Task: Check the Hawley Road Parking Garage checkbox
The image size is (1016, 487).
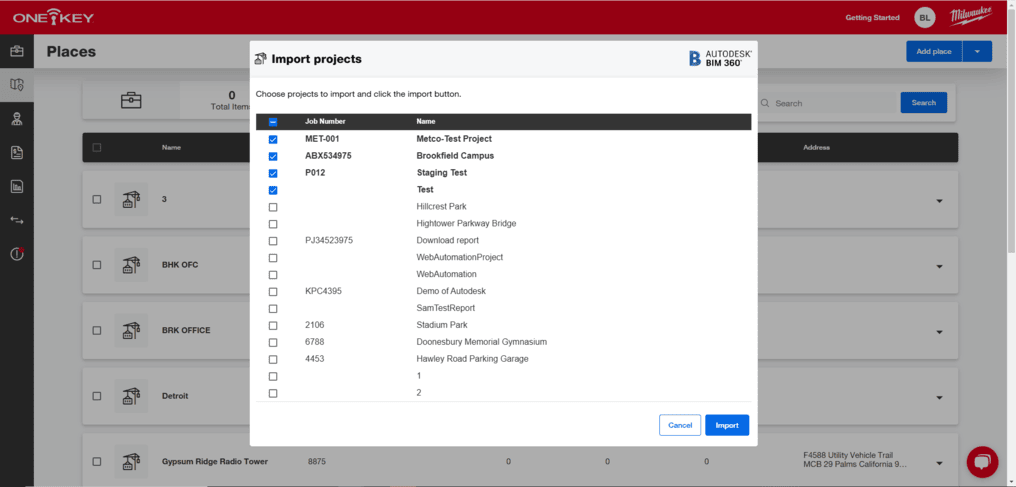Action: 273,359
